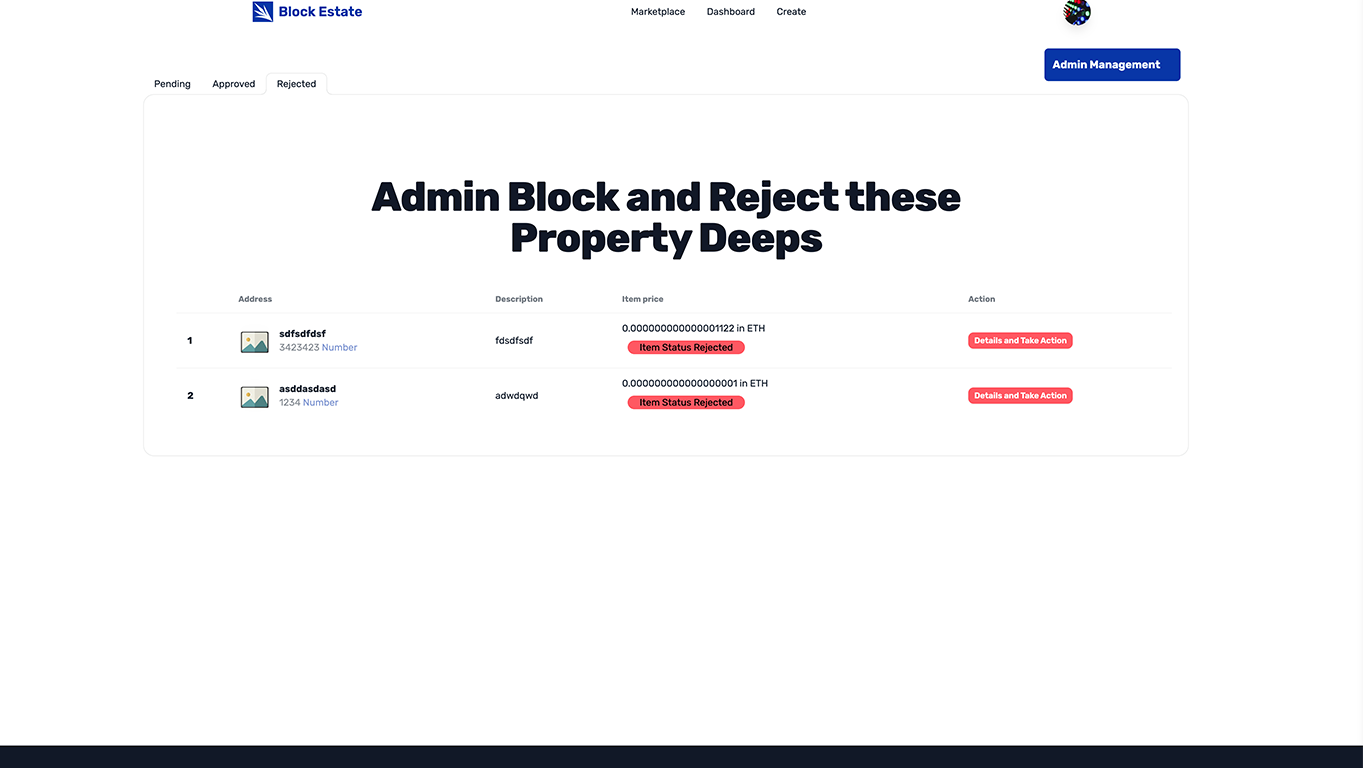The image size is (1366, 768).
Task: Click the Block Estate logo icon
Action: (x=262, y=11)
